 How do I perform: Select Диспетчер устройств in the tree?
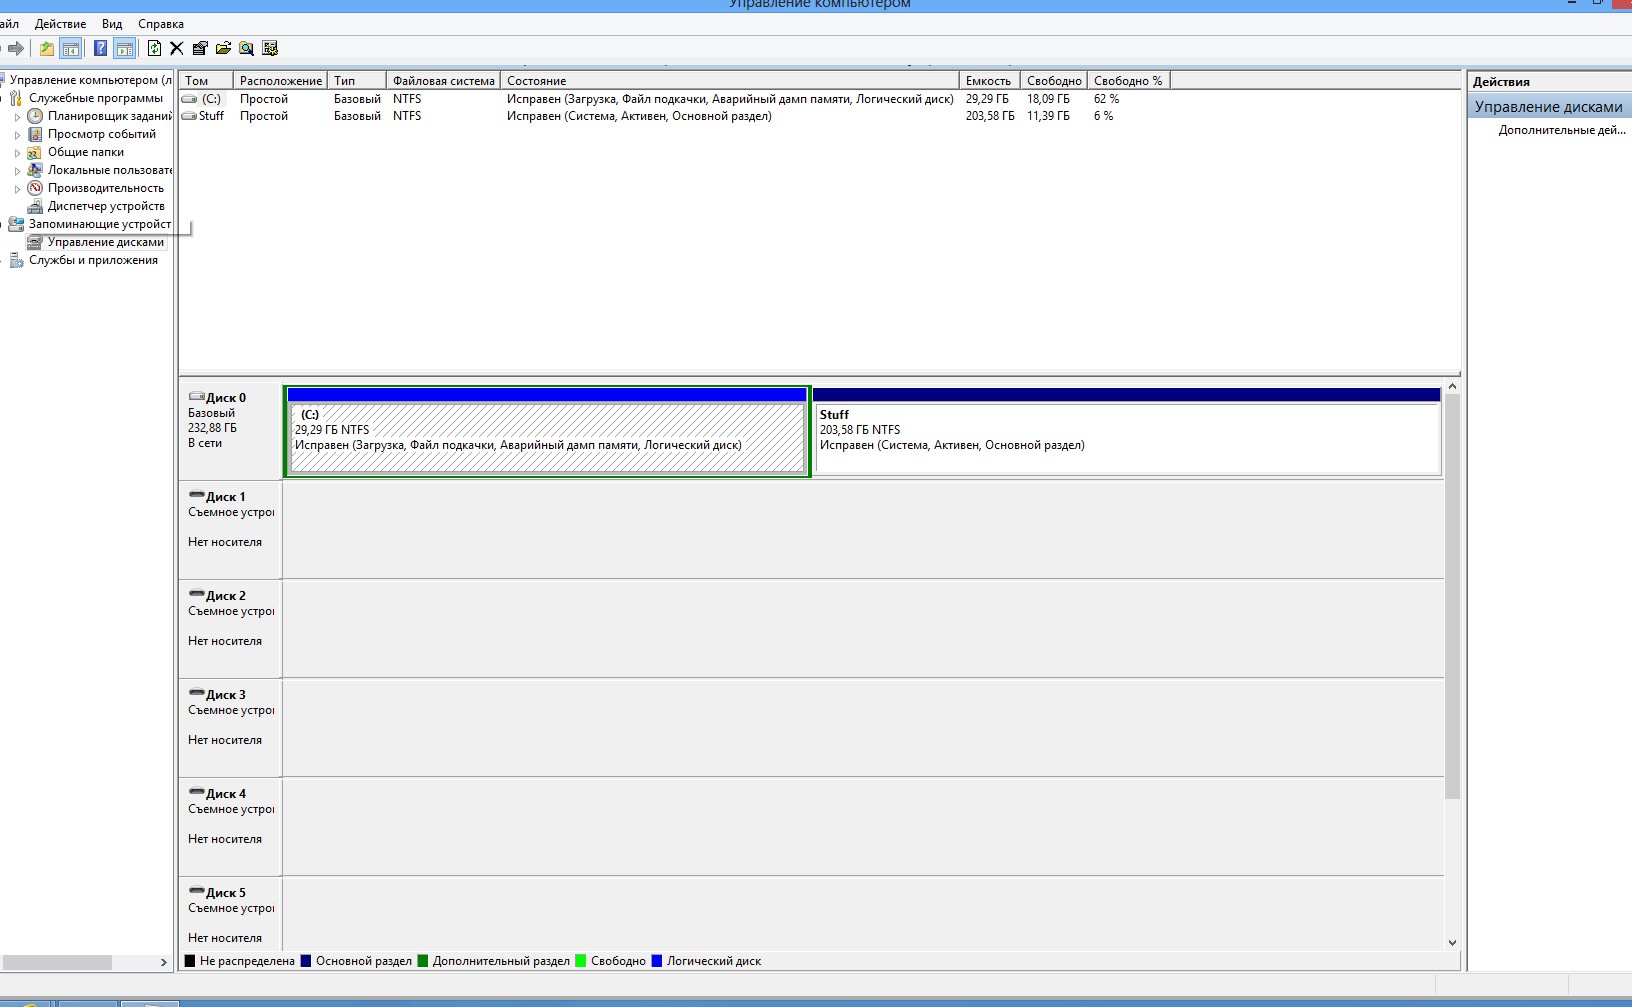pyautogui.click(x=106, y=206)
